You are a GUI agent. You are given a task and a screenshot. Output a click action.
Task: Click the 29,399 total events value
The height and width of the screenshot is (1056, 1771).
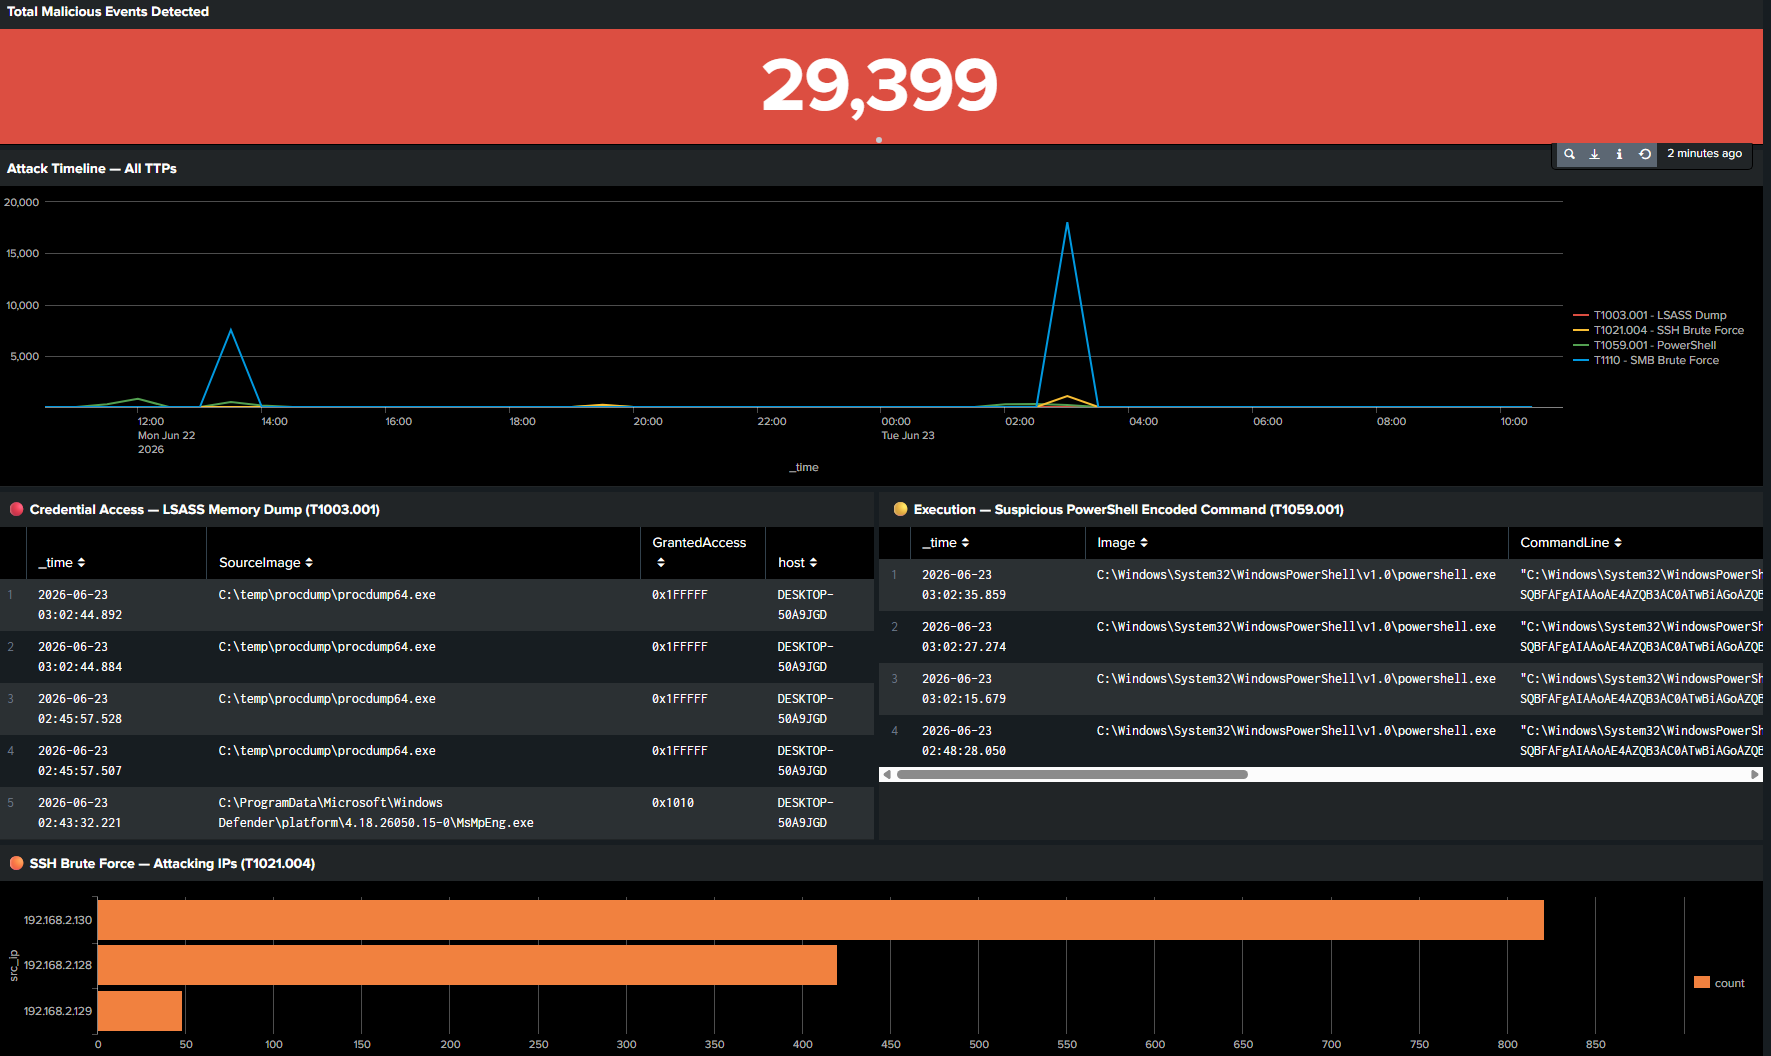tap(880, 85)
